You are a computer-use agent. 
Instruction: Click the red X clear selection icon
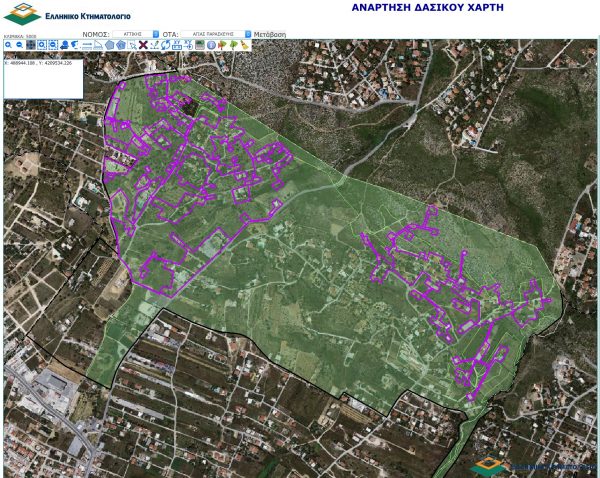pos(143,45)
